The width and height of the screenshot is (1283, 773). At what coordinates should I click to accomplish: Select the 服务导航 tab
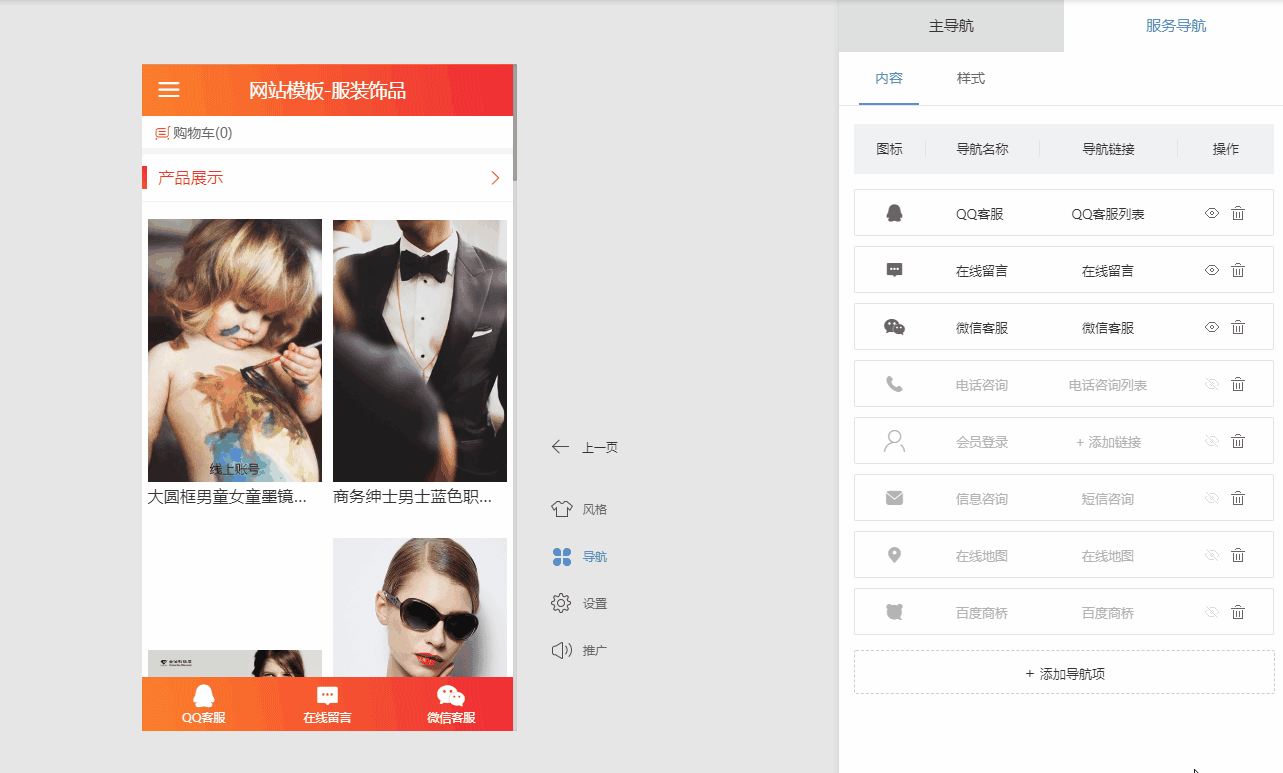click(x=1175, y=26)
